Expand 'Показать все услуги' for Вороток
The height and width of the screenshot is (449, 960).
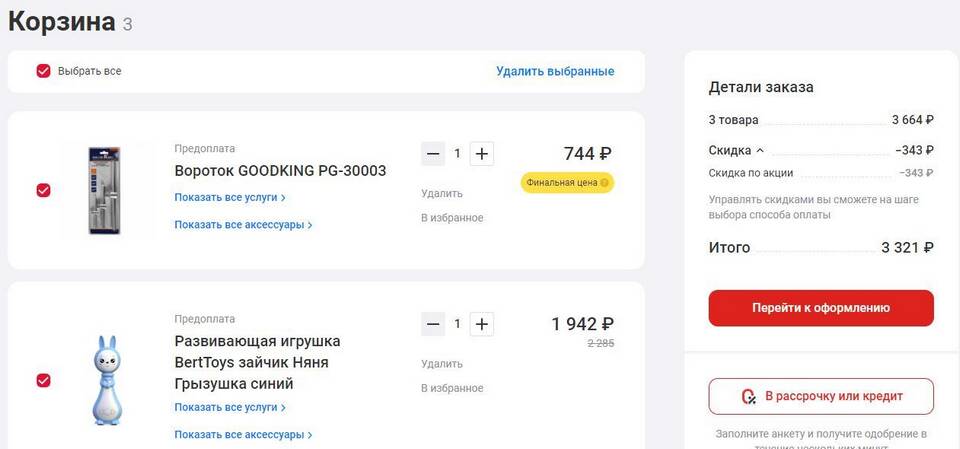pyautogui.click(x=230, y=198)
